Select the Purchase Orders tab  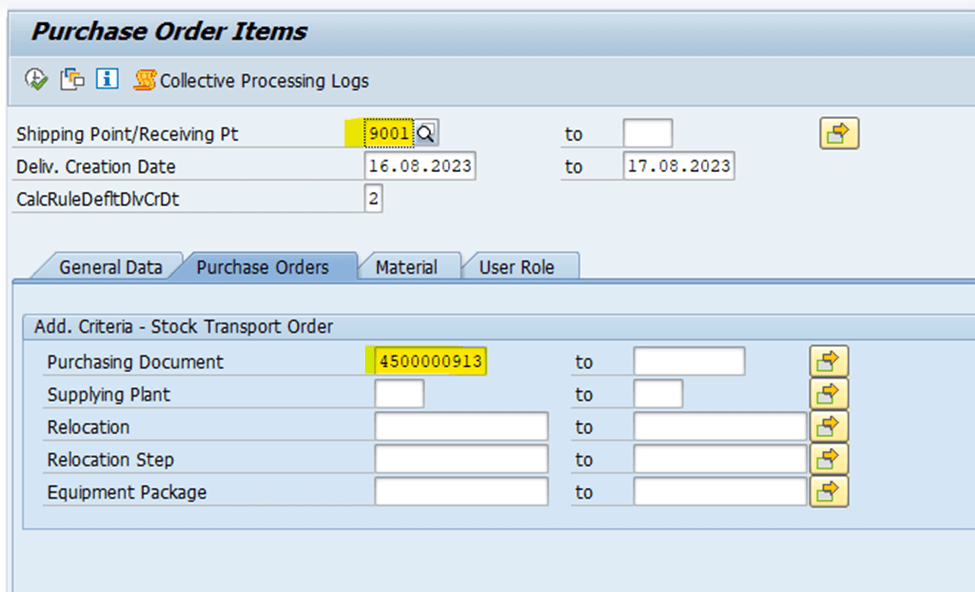point(262,267)
